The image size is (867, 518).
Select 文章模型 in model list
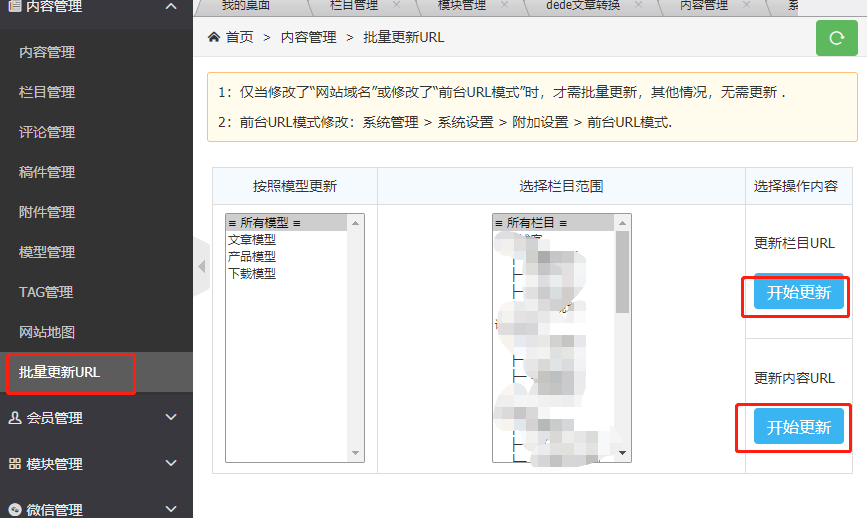point(286,239)
